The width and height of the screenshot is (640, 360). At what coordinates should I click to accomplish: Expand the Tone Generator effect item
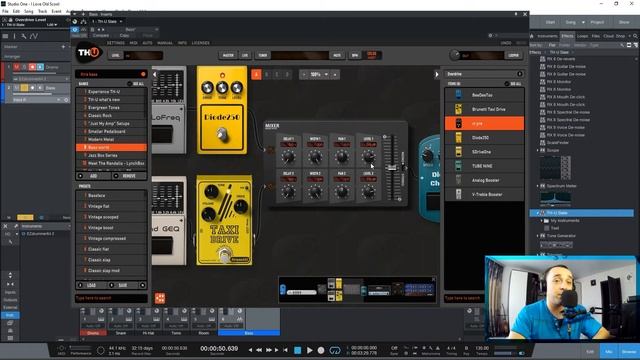(x=538, y=236)
